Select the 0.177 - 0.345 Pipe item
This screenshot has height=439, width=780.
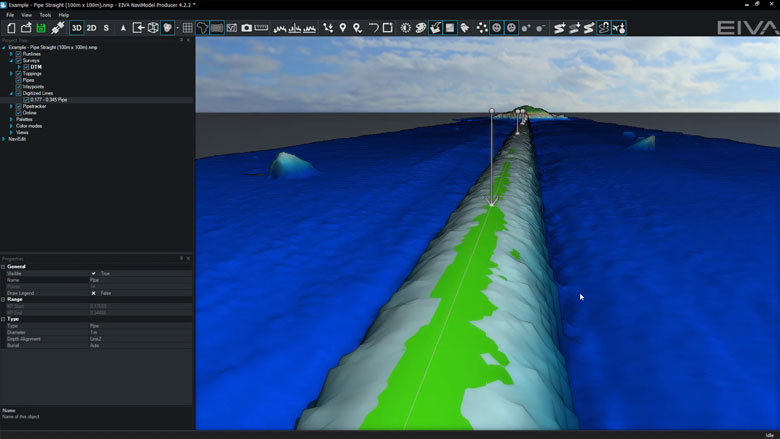(x=49, y=100)
